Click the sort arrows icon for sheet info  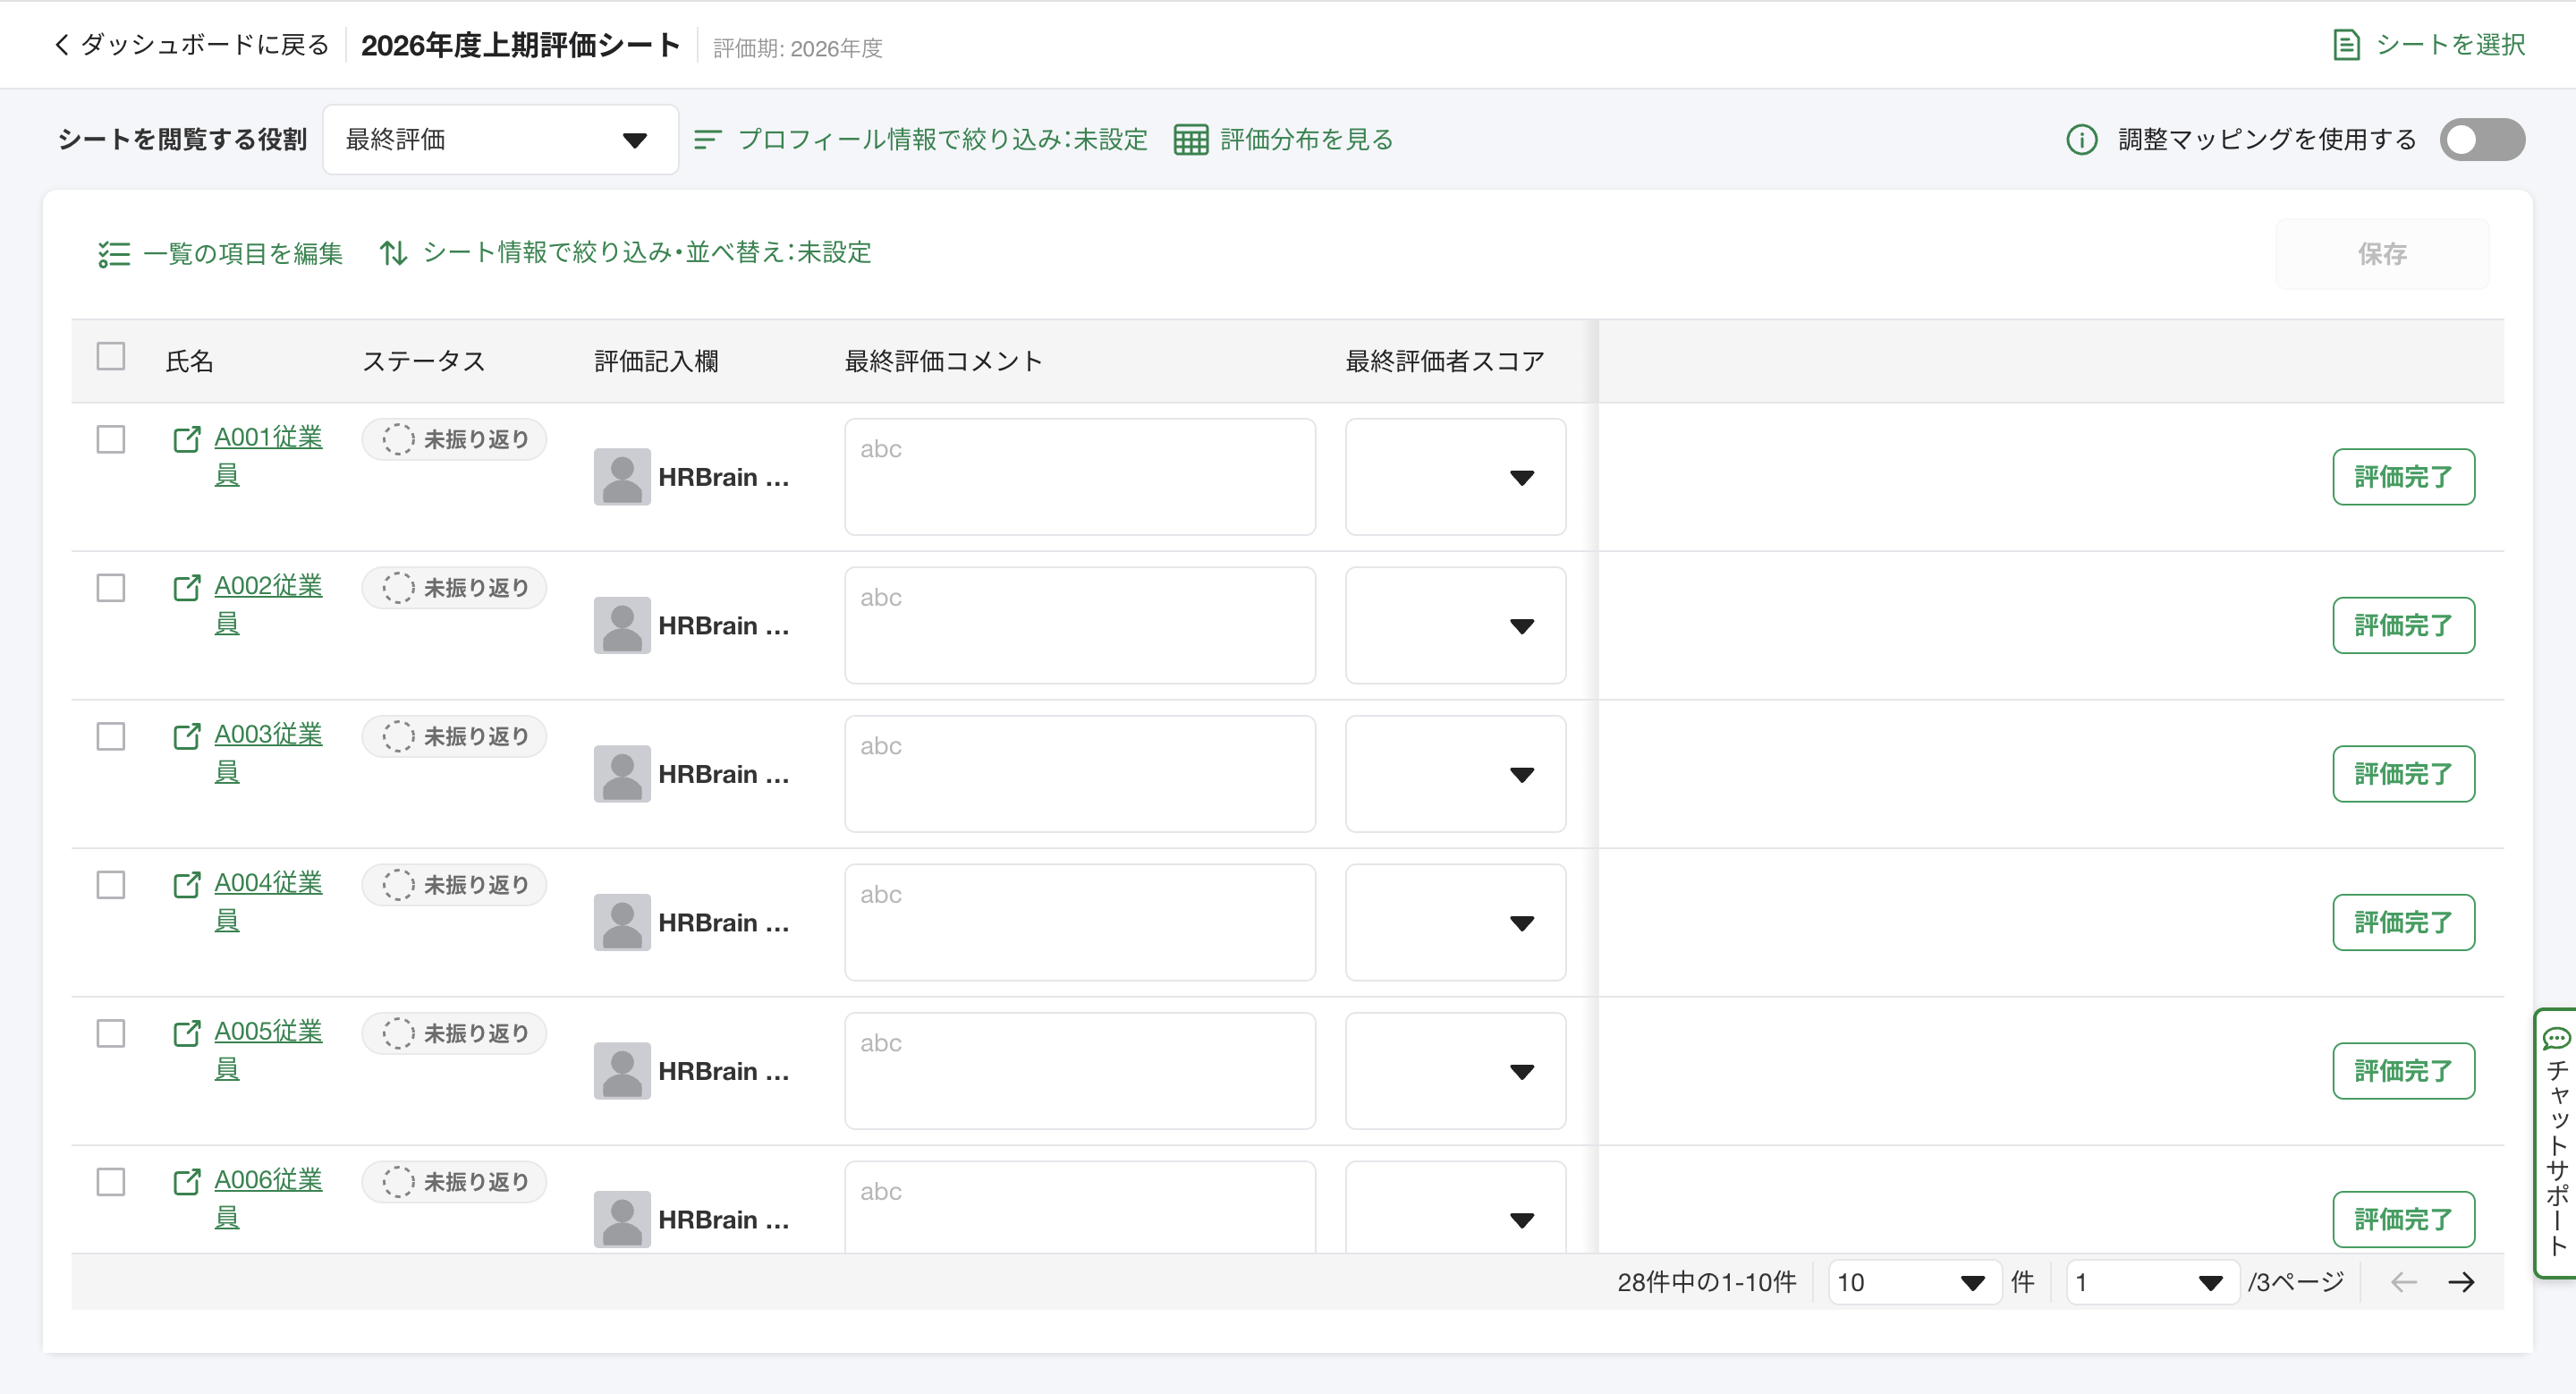(393, 253)
